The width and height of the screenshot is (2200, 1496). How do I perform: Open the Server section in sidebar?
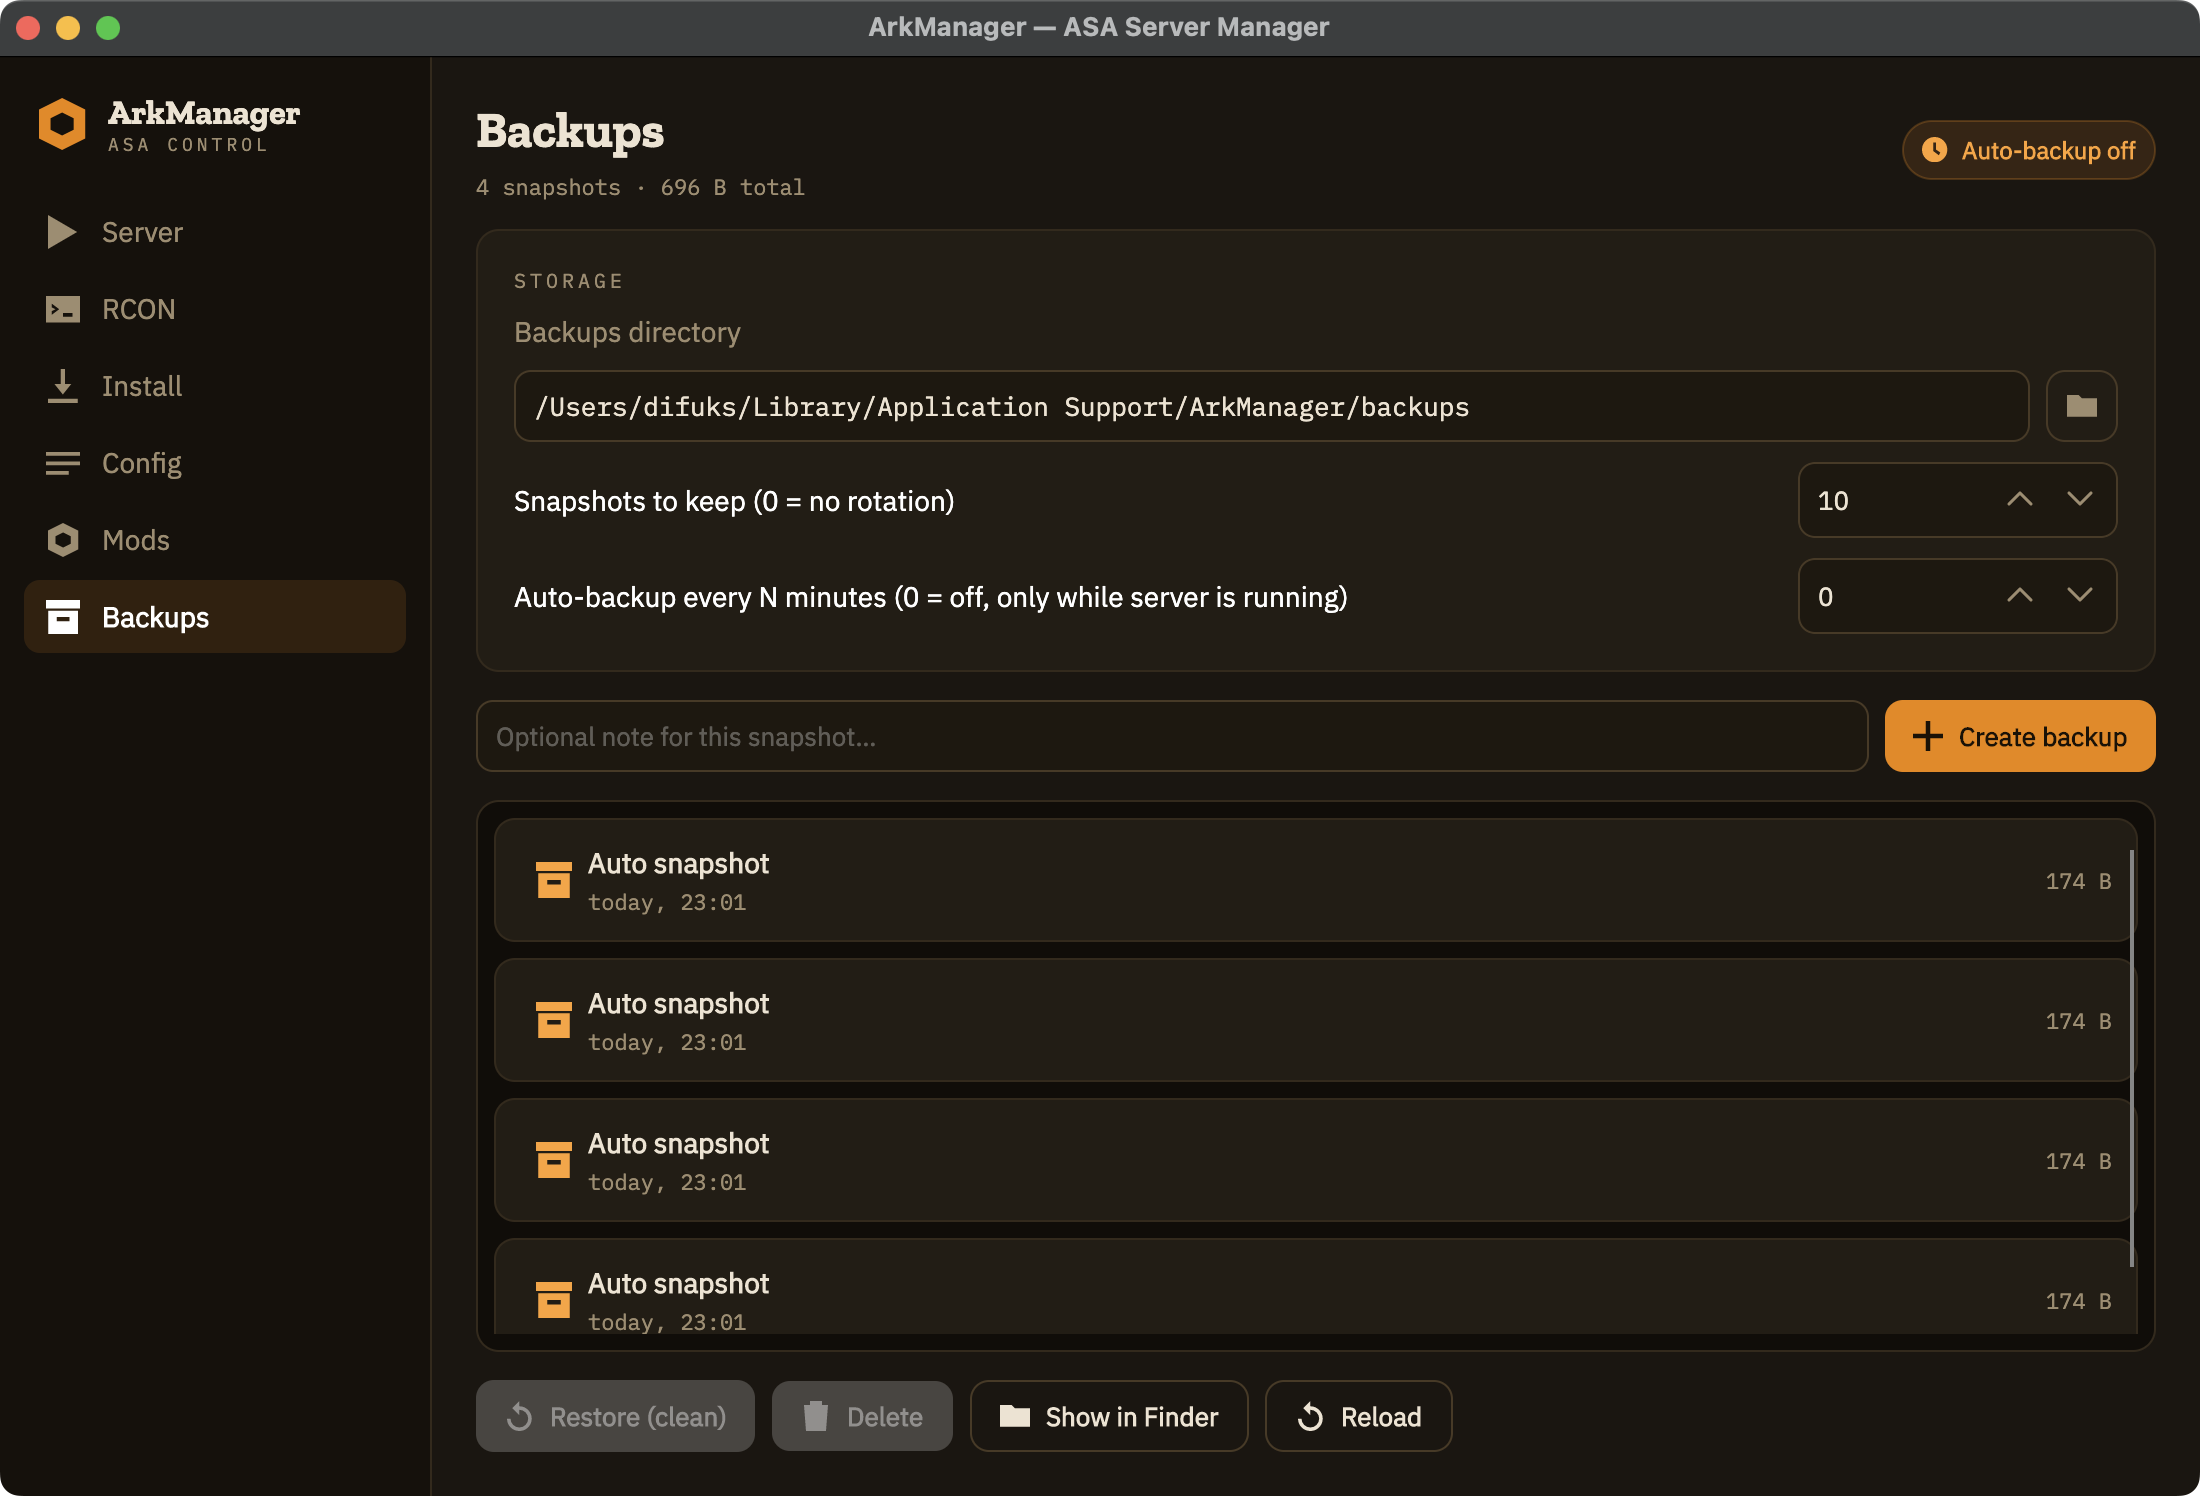pyautogui.click(x=214, y=232)
